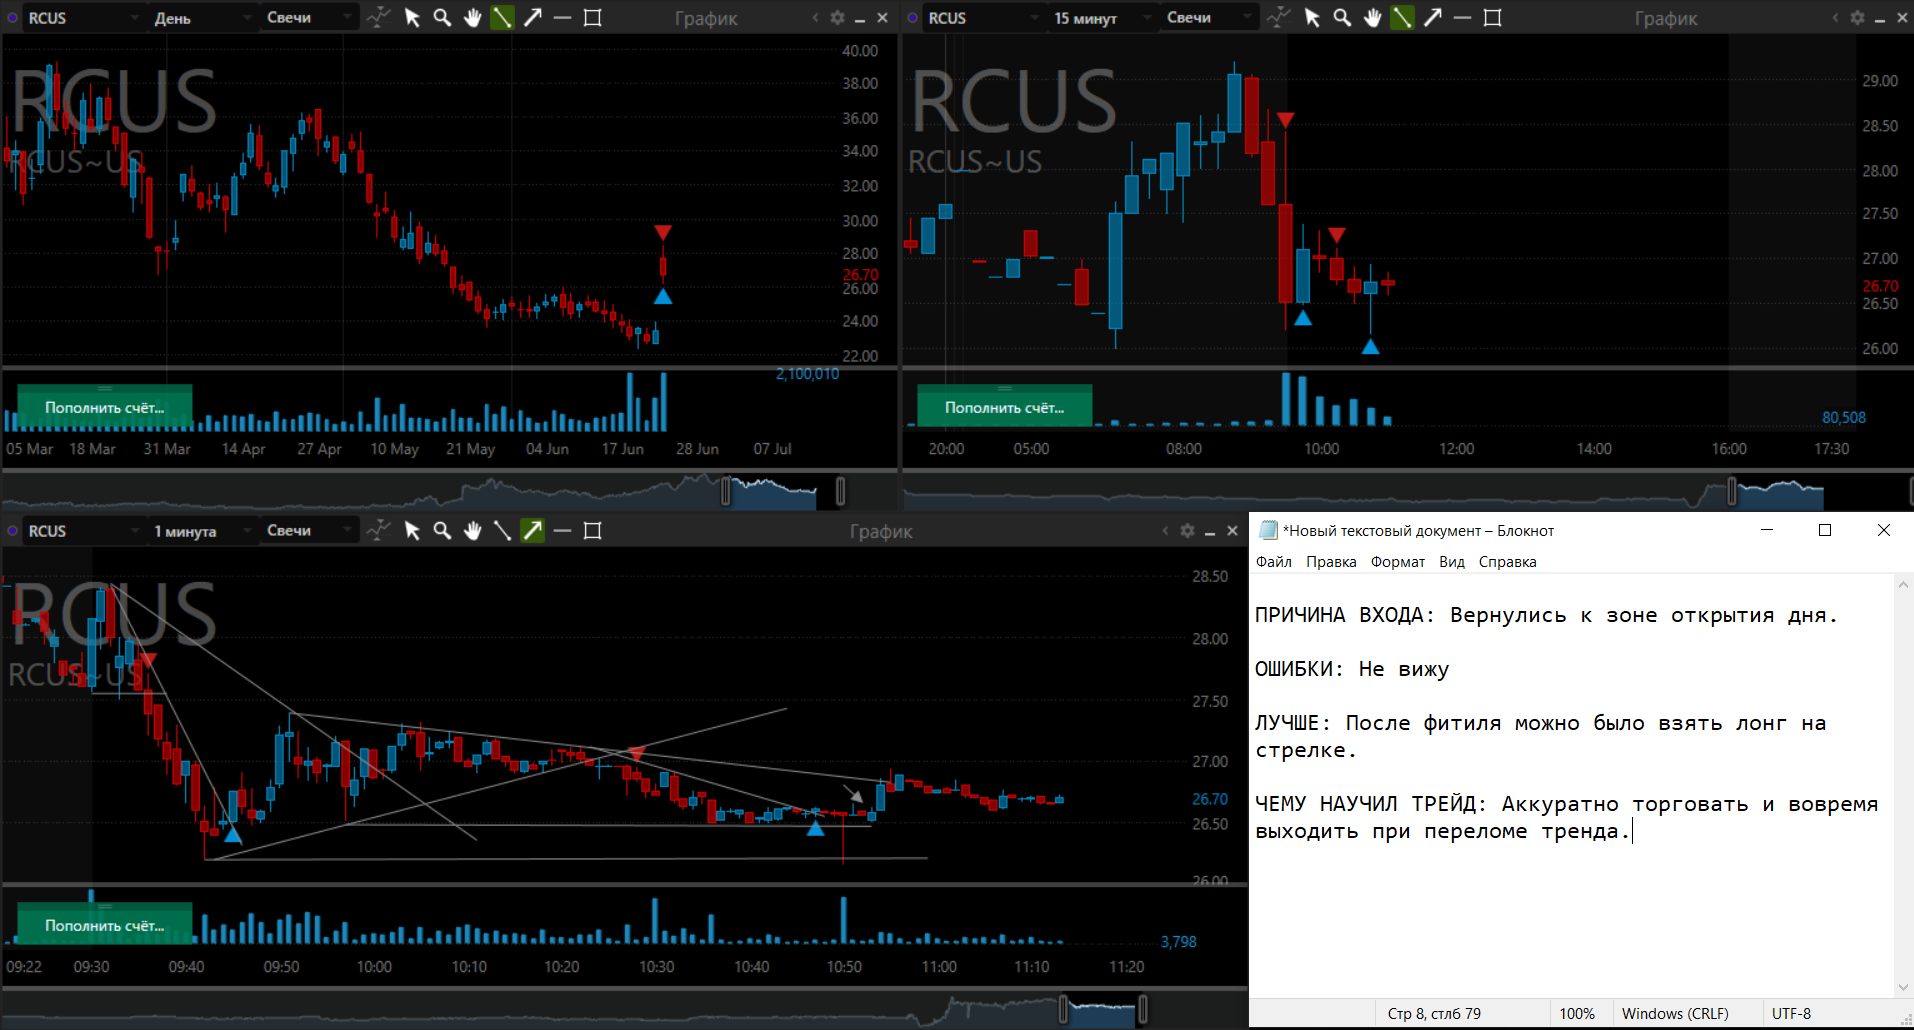The width and height of the screenshot is (1914, 1030).
Task: Open the RCUS symbol dropdown in 1 минута chart
Action: [83, 531]
